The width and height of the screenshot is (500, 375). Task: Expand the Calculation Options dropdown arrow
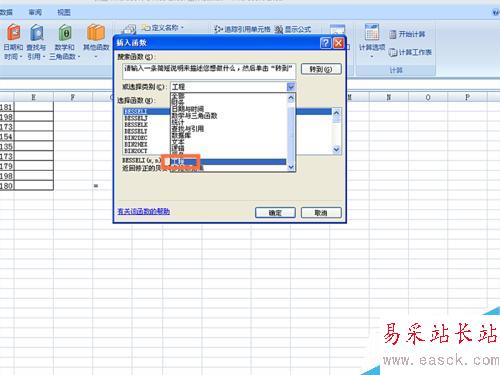372,56
